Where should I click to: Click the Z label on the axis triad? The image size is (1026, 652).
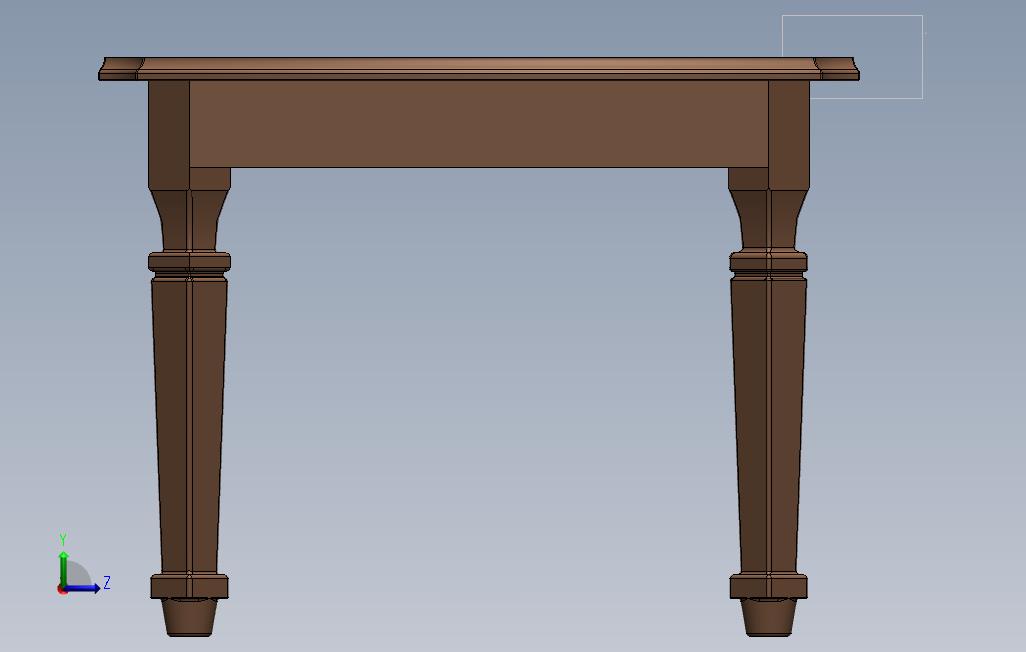click(107, 582)
